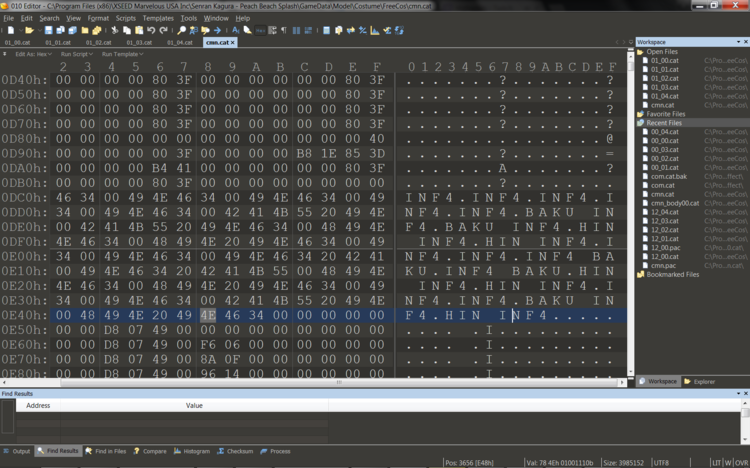Open the Run Template dropdown
This screenshot has height=468, width=750.
pos(122,54)
